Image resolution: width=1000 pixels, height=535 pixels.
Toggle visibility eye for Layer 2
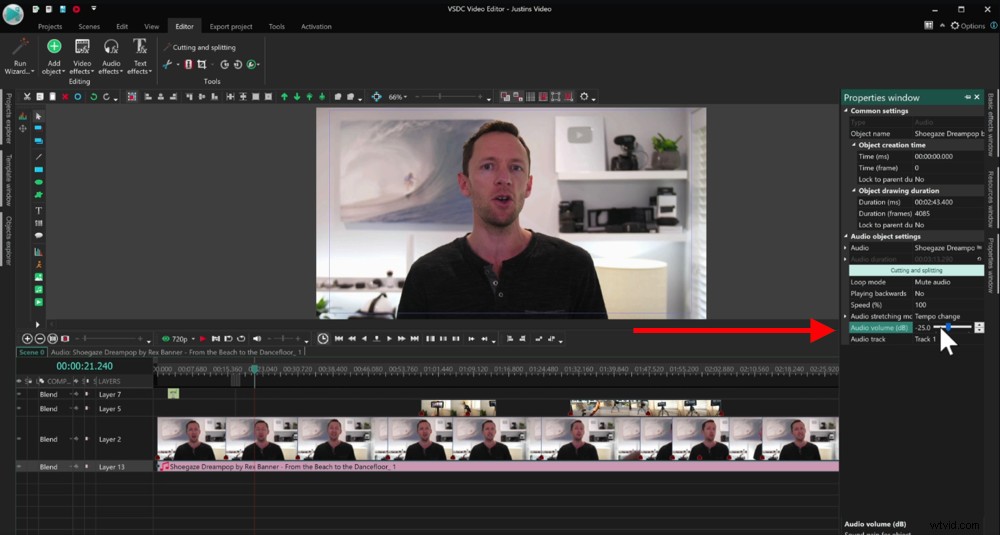[x=19, y=439]
